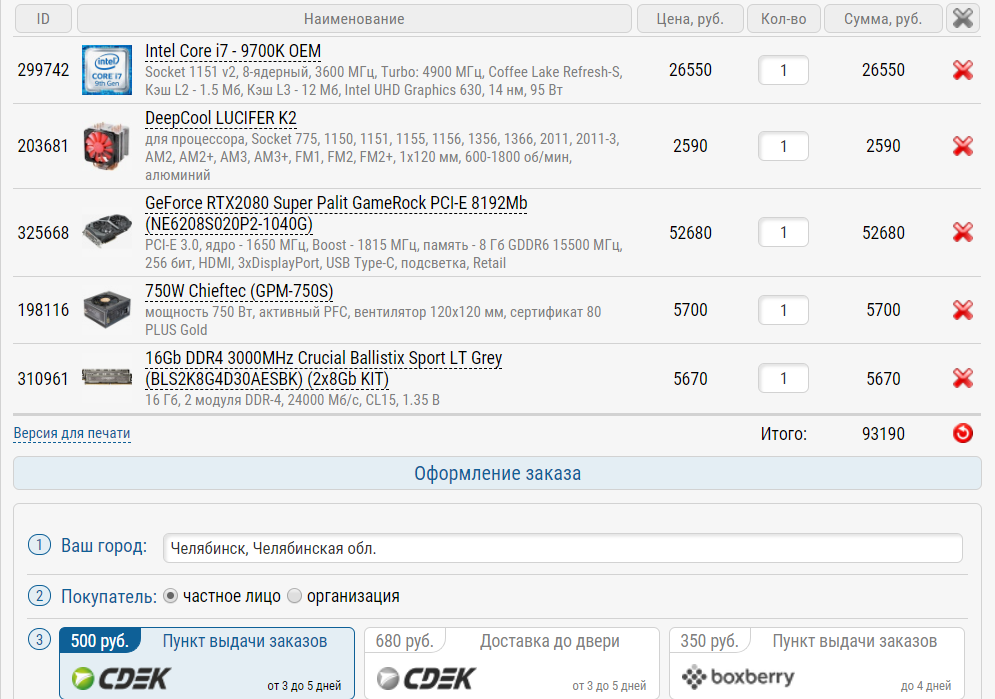Choose CDEK pickup point for 500 руб.
995x699 pixels.
pyautogui.click(x=207, y=663)
